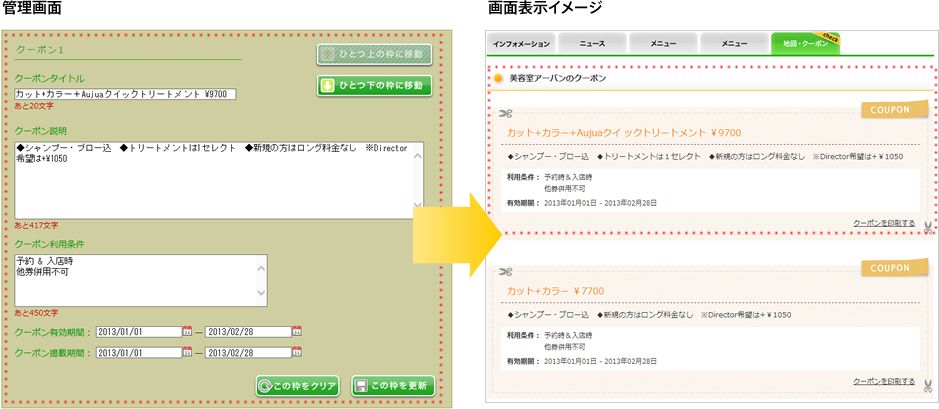Click the あと450文字 remaining-characters note
Image resolution: width=939 pixels, height=409 pixels.
(x=36, y=313)
